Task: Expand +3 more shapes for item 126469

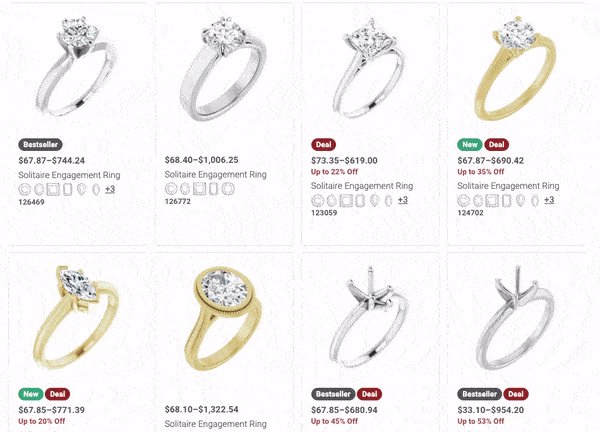Action: pos(110,189)
